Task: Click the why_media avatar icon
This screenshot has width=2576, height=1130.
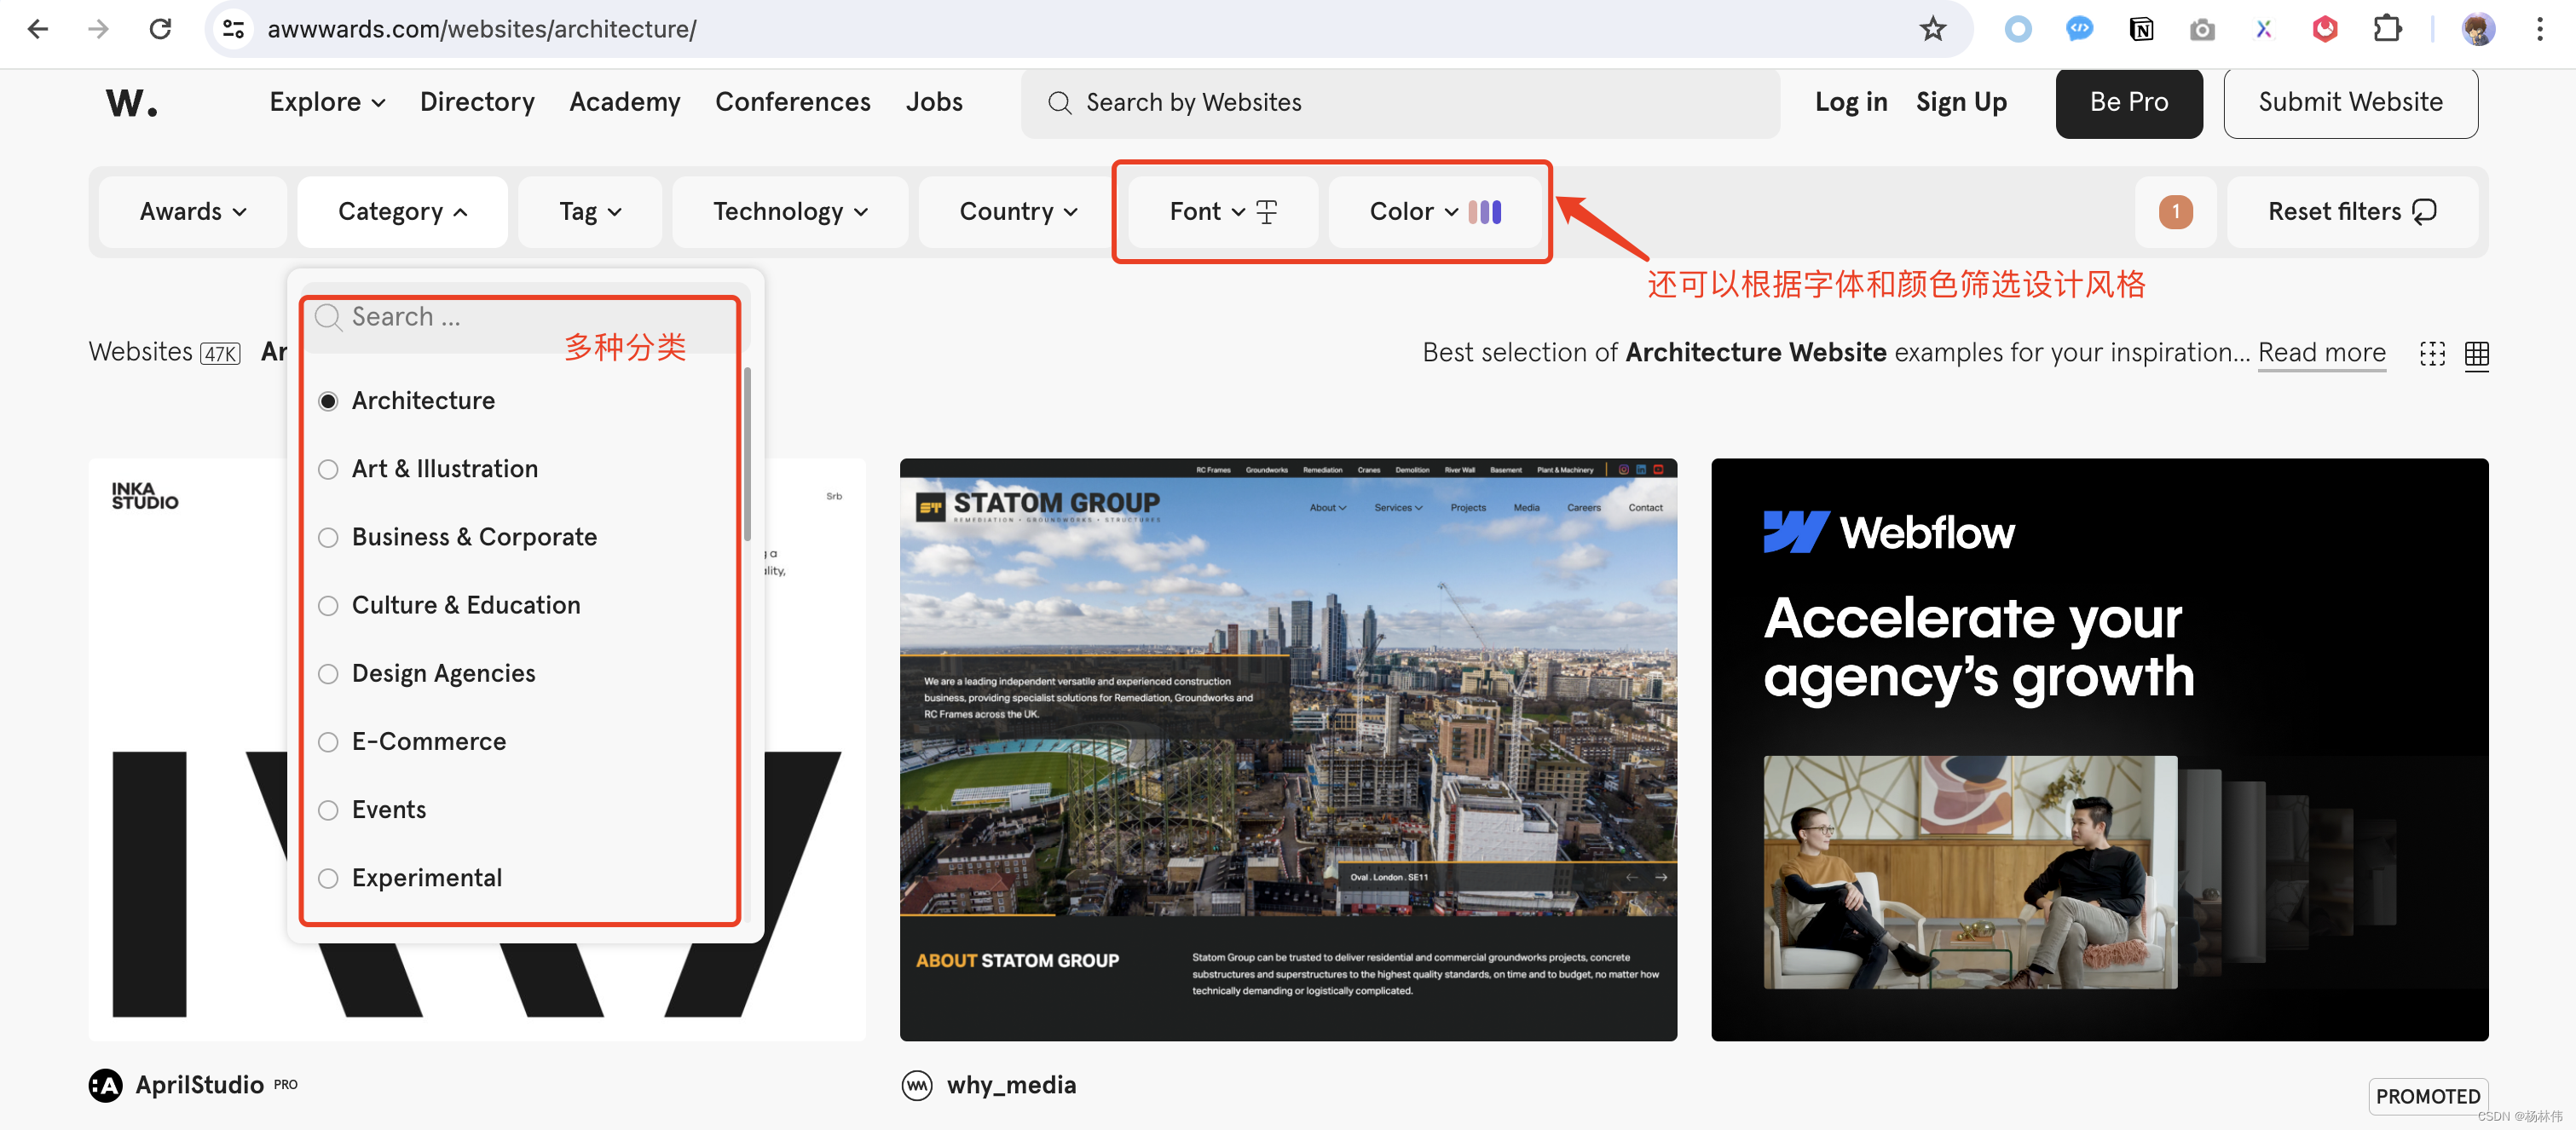Action: (x=916, y=1085)
